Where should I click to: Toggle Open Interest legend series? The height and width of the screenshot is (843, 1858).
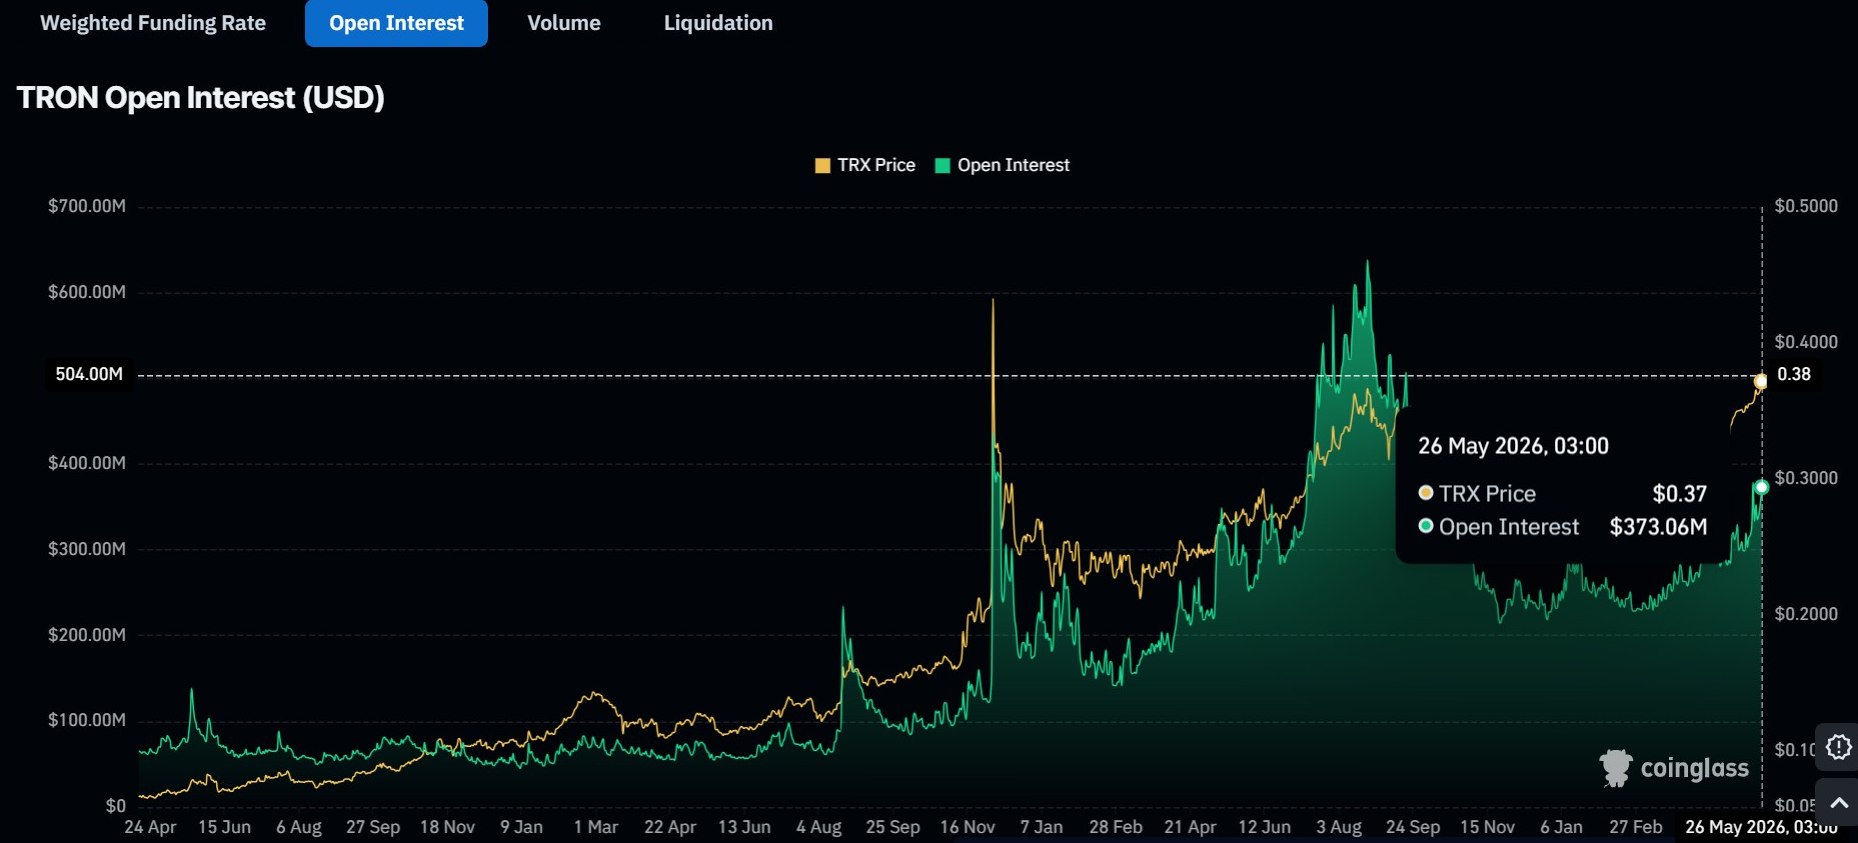tap(1002, 165)
